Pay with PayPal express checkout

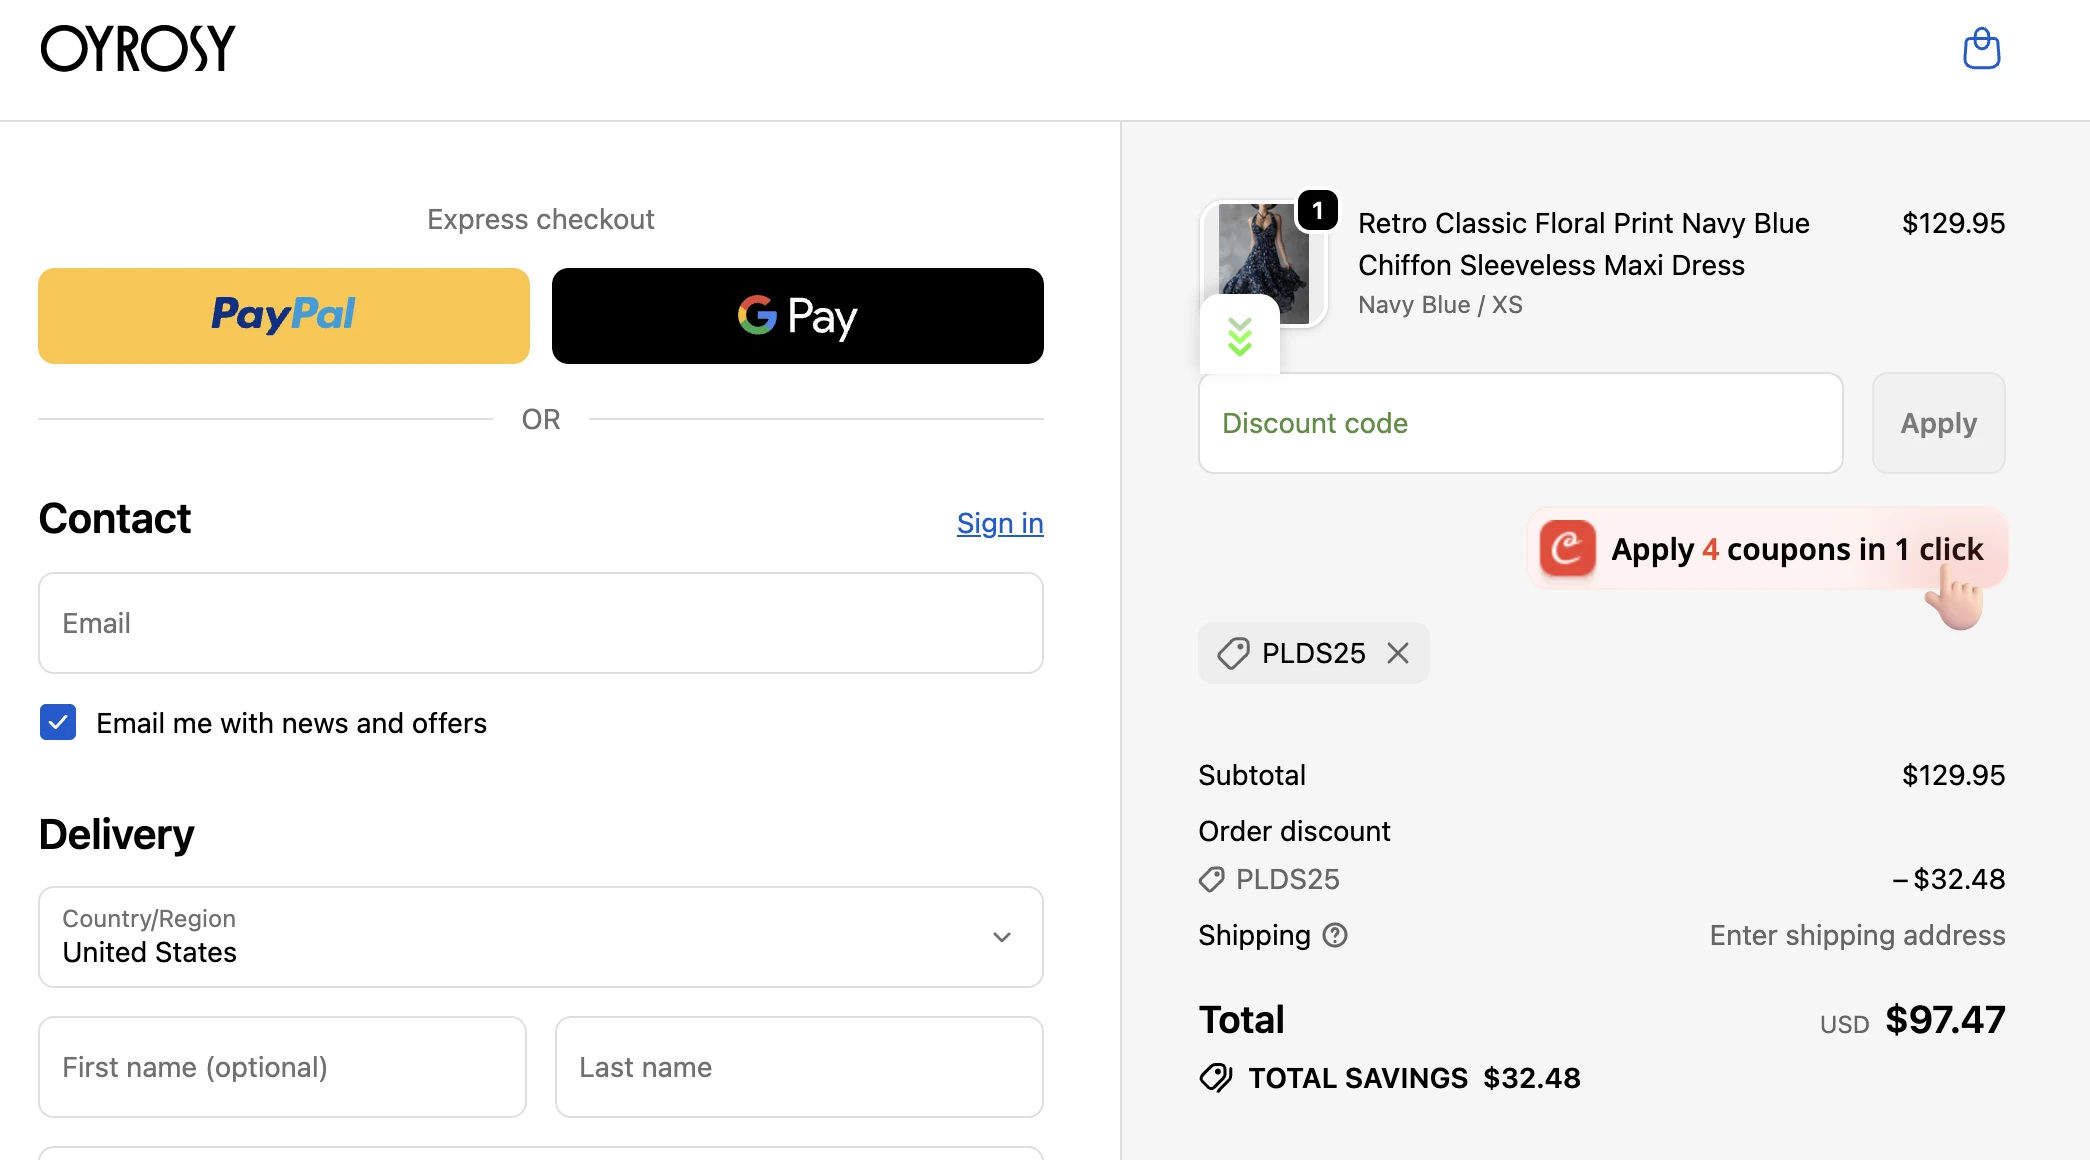[284, 316]
